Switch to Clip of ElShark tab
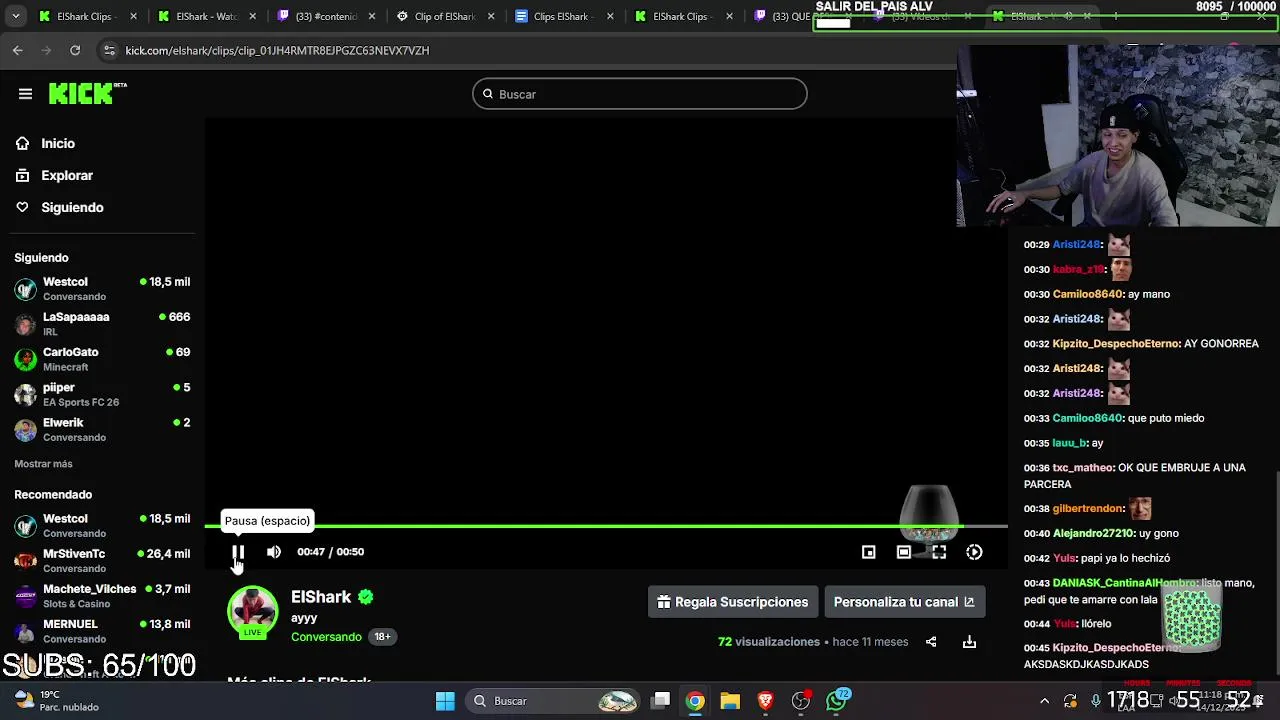 [445, 16]
